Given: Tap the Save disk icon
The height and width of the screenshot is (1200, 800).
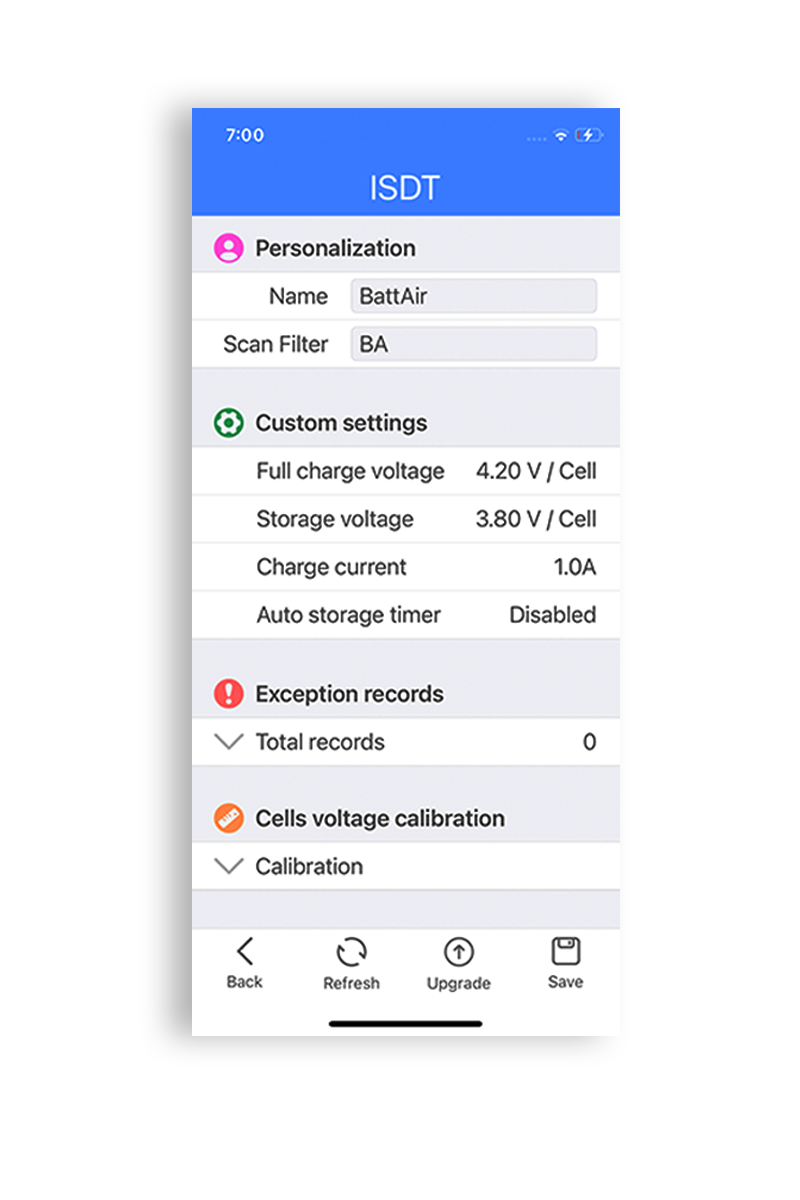Looking at the screenshot, I should 565,950.
